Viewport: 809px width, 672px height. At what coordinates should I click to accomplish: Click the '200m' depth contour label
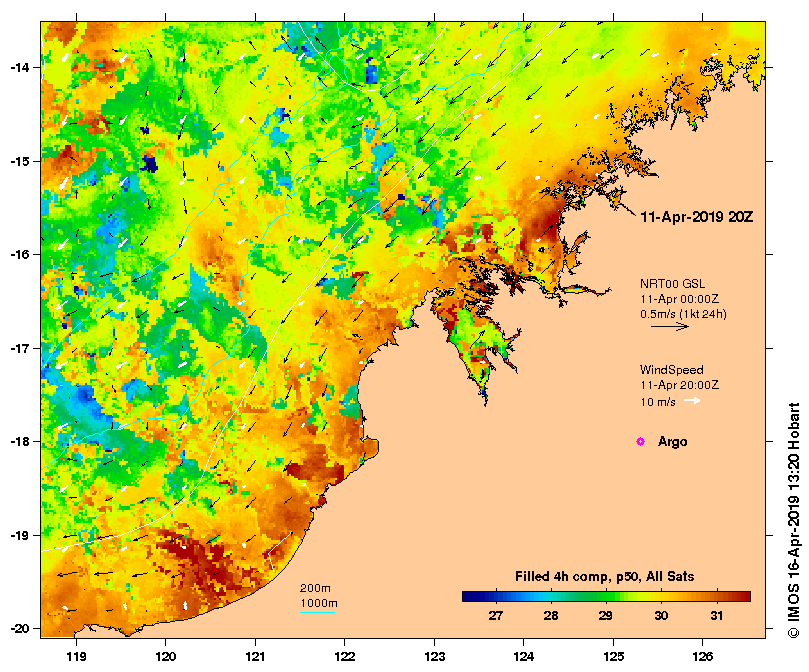click(x=315, y=588)
